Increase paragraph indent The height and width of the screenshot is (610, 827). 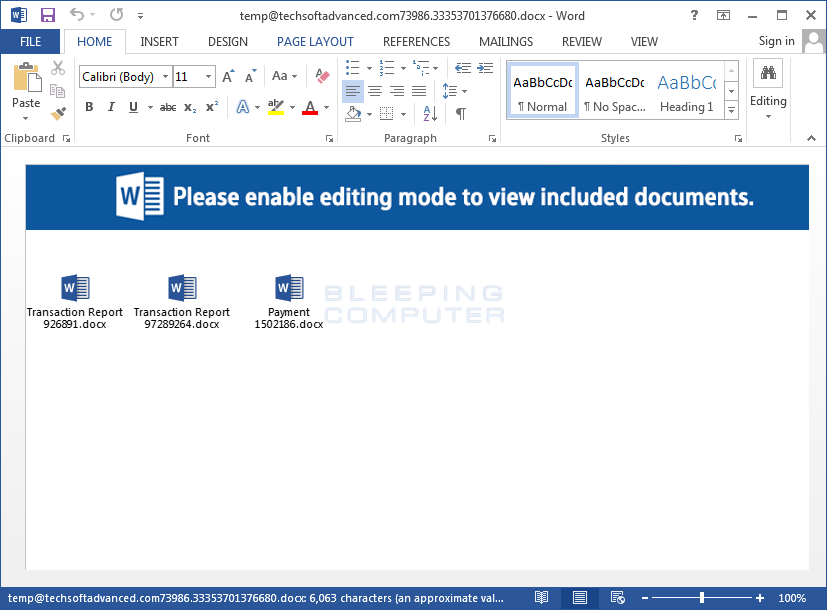tap(485, 68)
